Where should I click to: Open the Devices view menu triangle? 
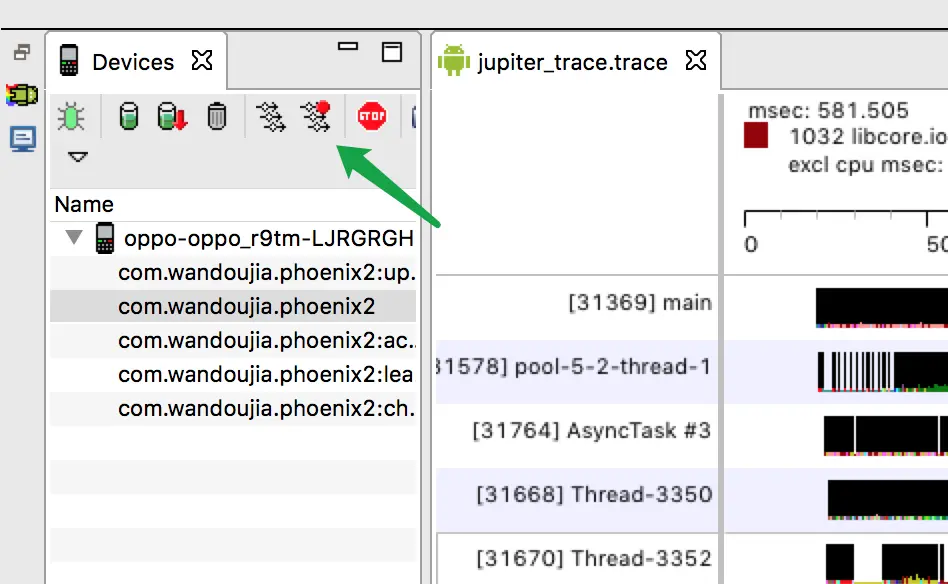pos(77,157)
